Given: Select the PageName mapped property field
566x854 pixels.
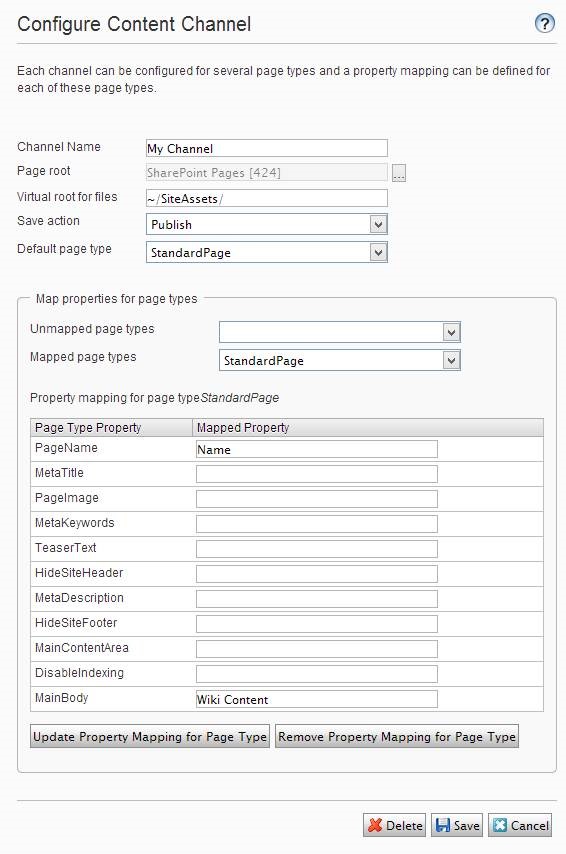Looking at the screenshot, I should (x=317, y=449).
